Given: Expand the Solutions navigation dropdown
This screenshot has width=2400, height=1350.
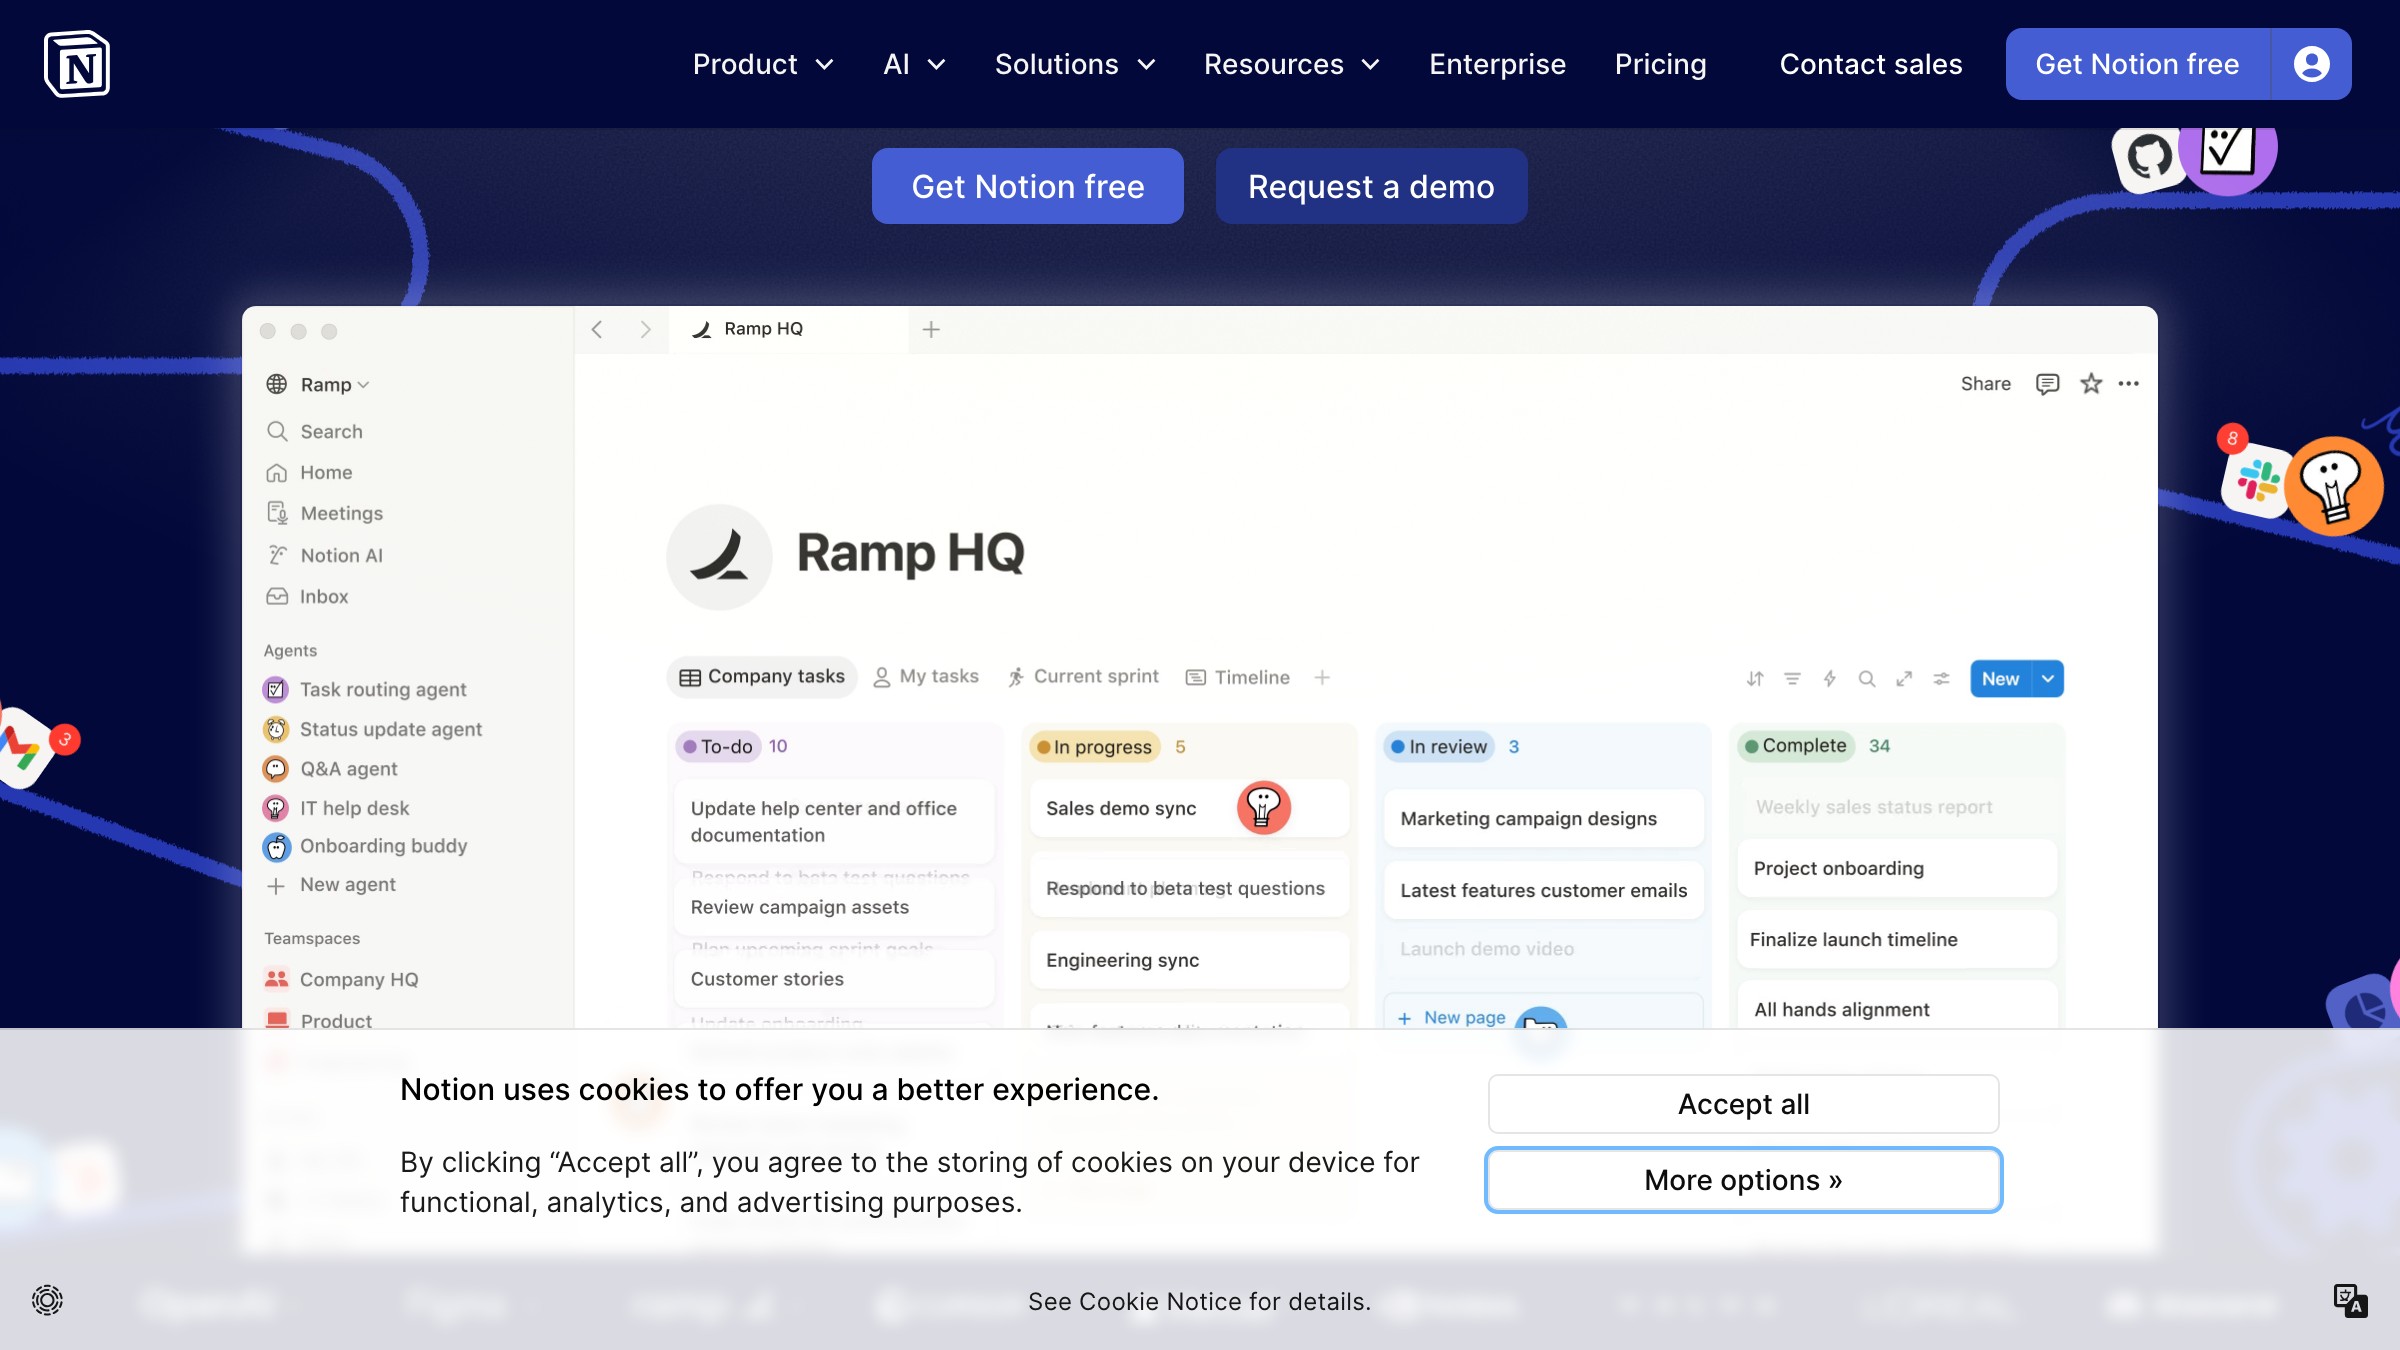Looking at the screenshot, I should click(x=1075, y=64).
